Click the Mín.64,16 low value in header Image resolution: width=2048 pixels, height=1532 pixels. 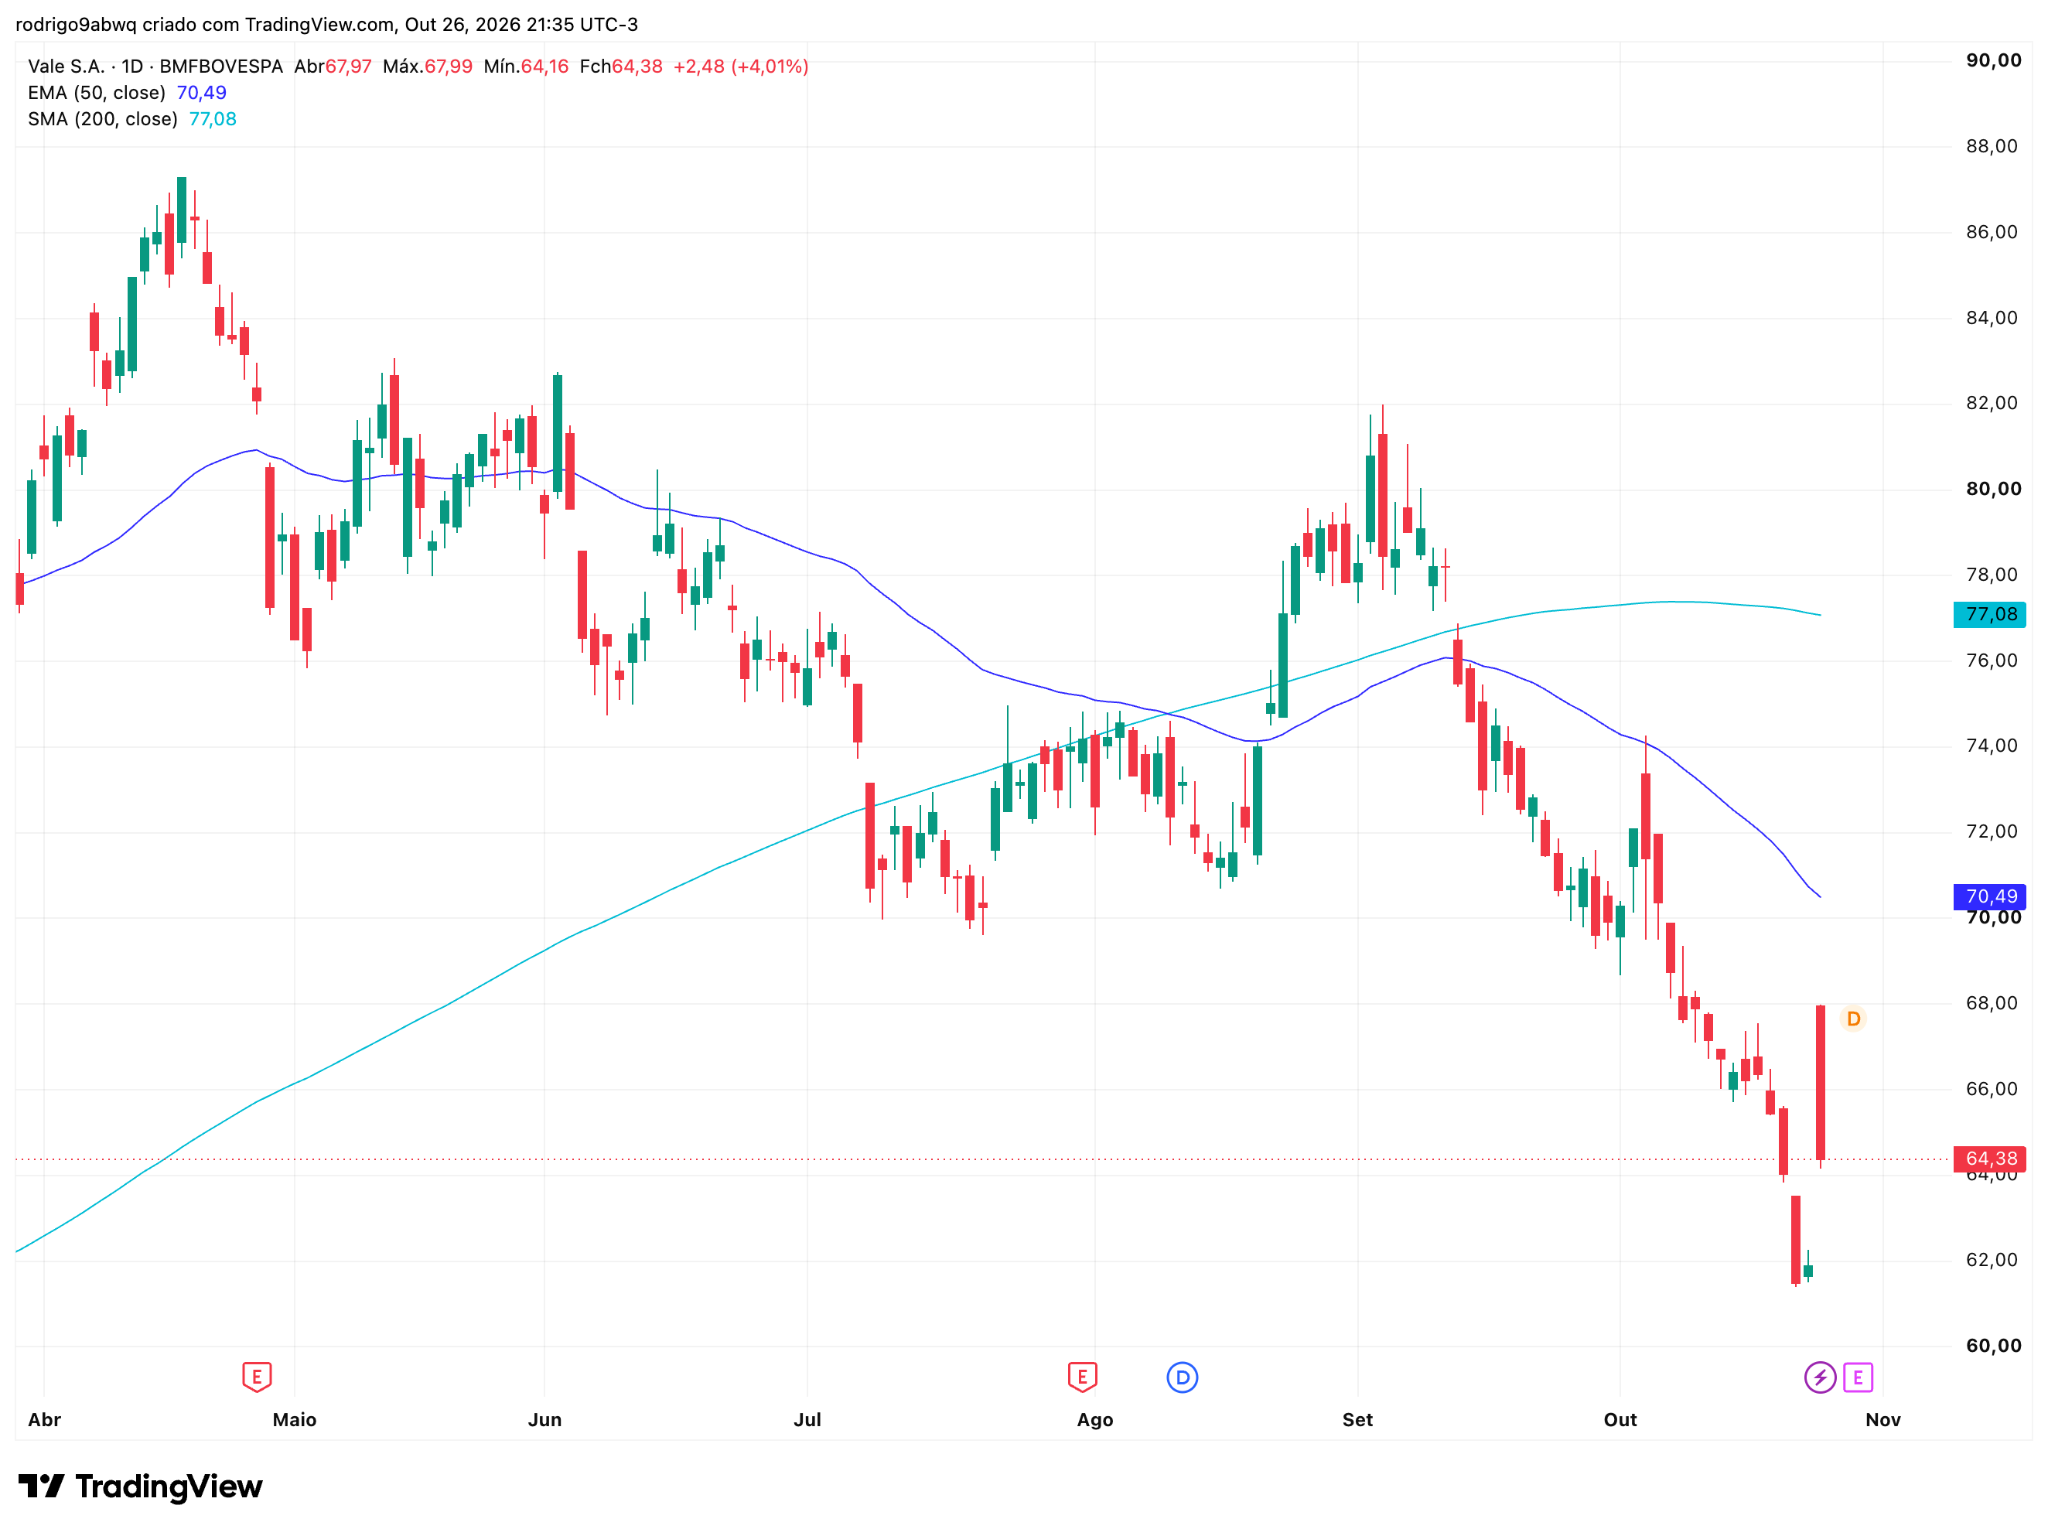coord(526,67)
